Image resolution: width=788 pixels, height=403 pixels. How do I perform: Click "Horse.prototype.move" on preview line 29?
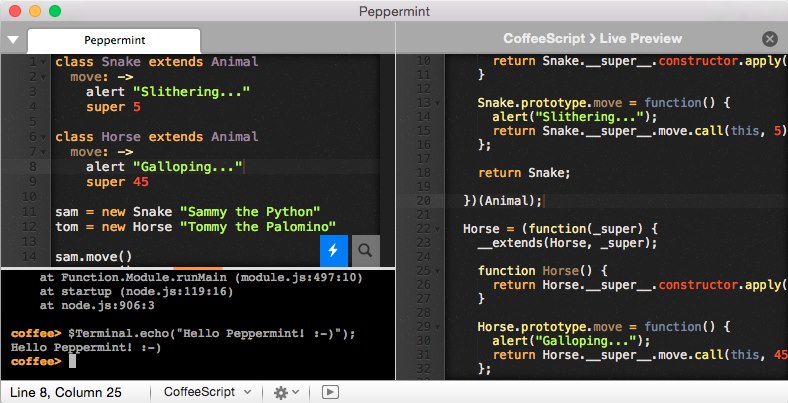[x=550, y=327]
